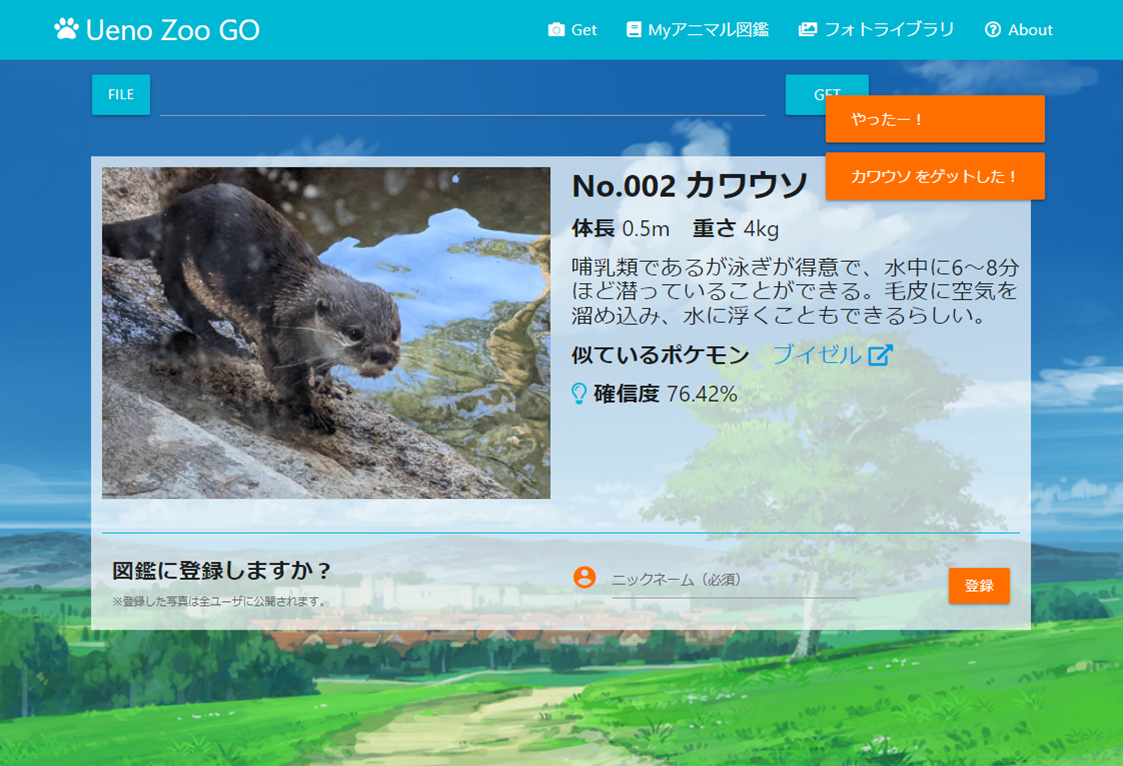The width and height of the screenshot is (1123, 766).
Task: Click the file path input field
Action: click(463, 97)
